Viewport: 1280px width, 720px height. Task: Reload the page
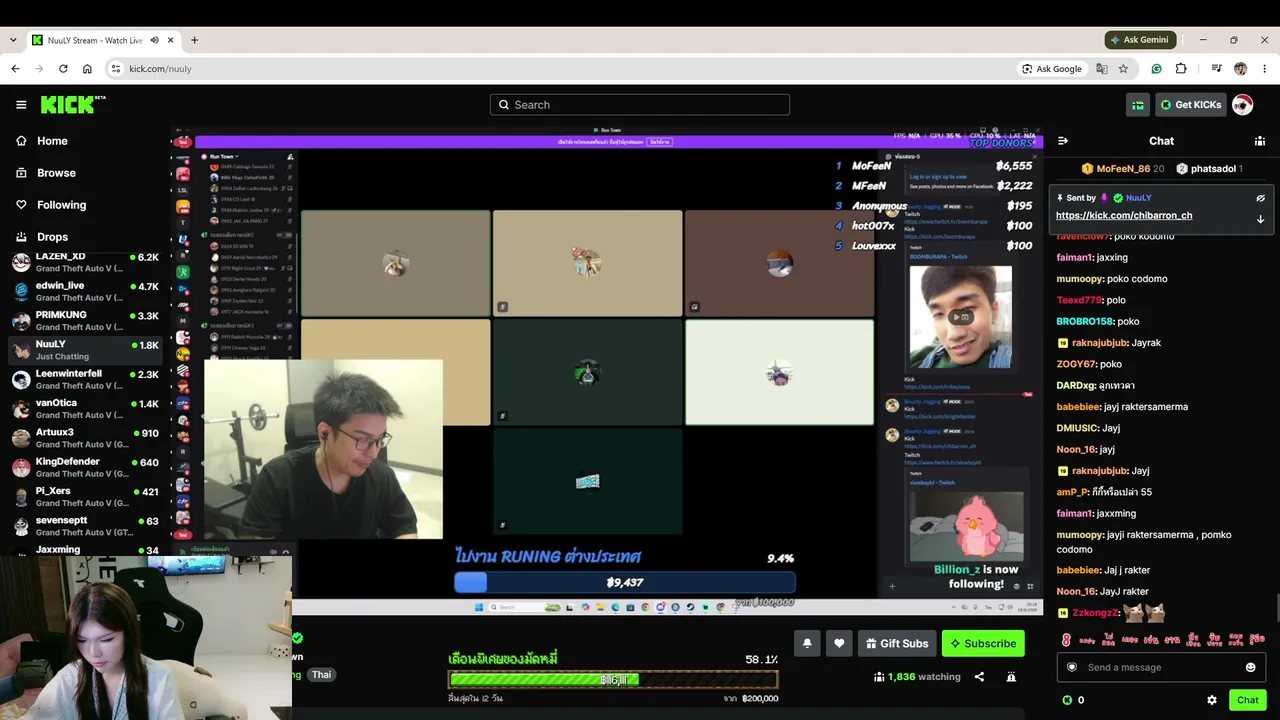click(x=63, y=69)
